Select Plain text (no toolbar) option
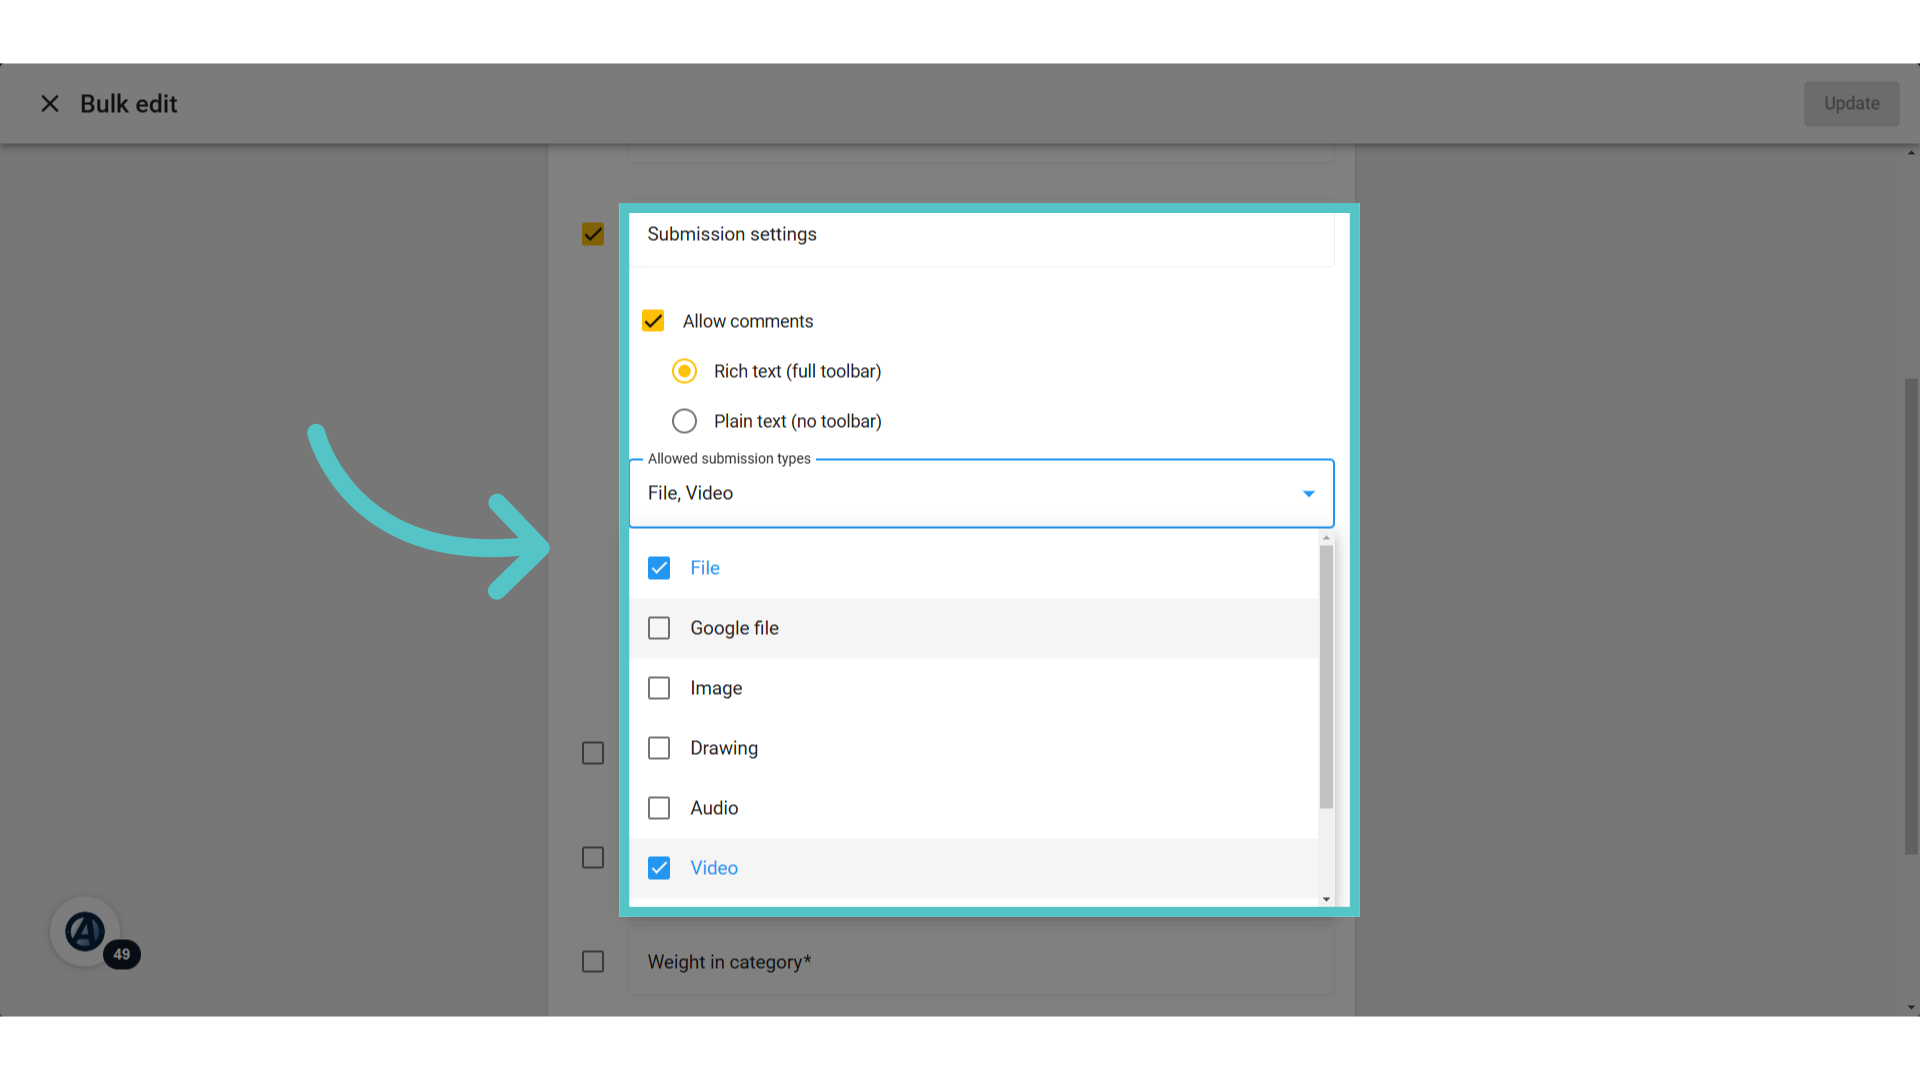The height and width of the screenshot is (1080, 1920). pos(684,421)
